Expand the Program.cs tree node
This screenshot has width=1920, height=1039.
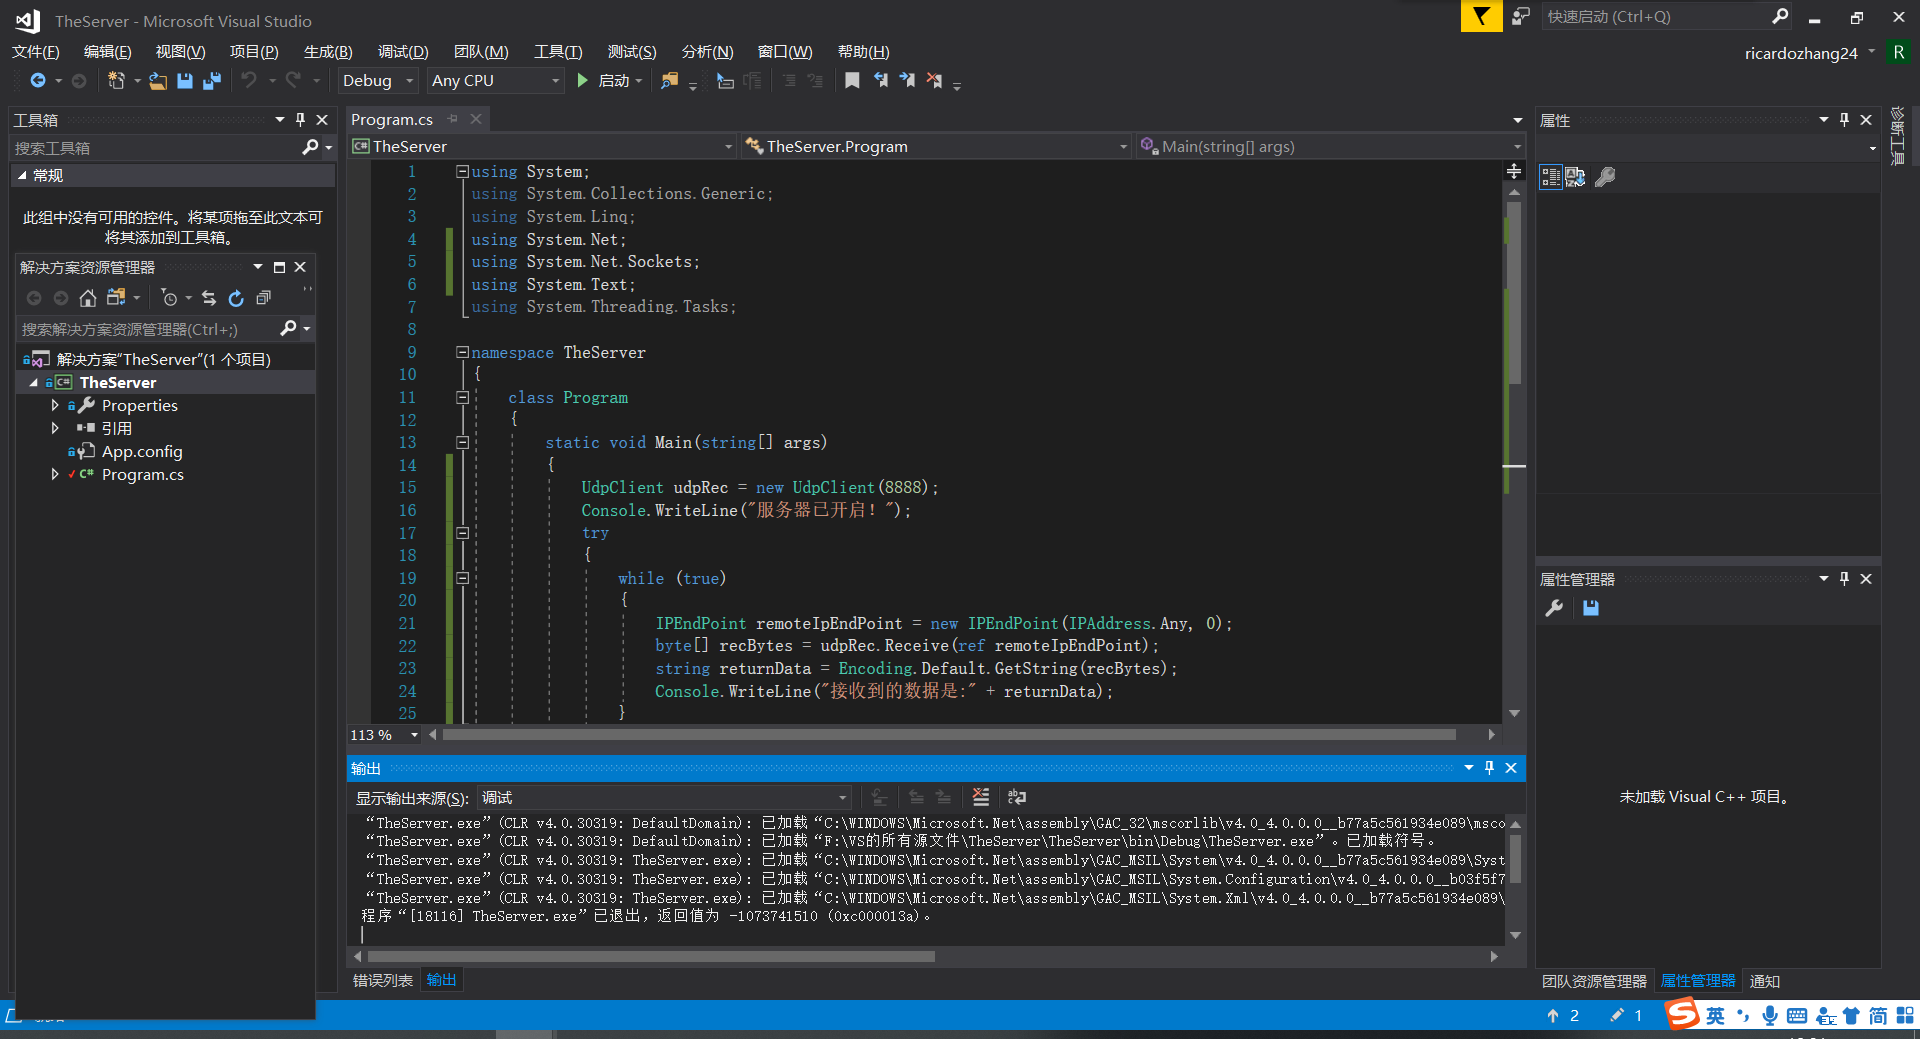[55, 475]
